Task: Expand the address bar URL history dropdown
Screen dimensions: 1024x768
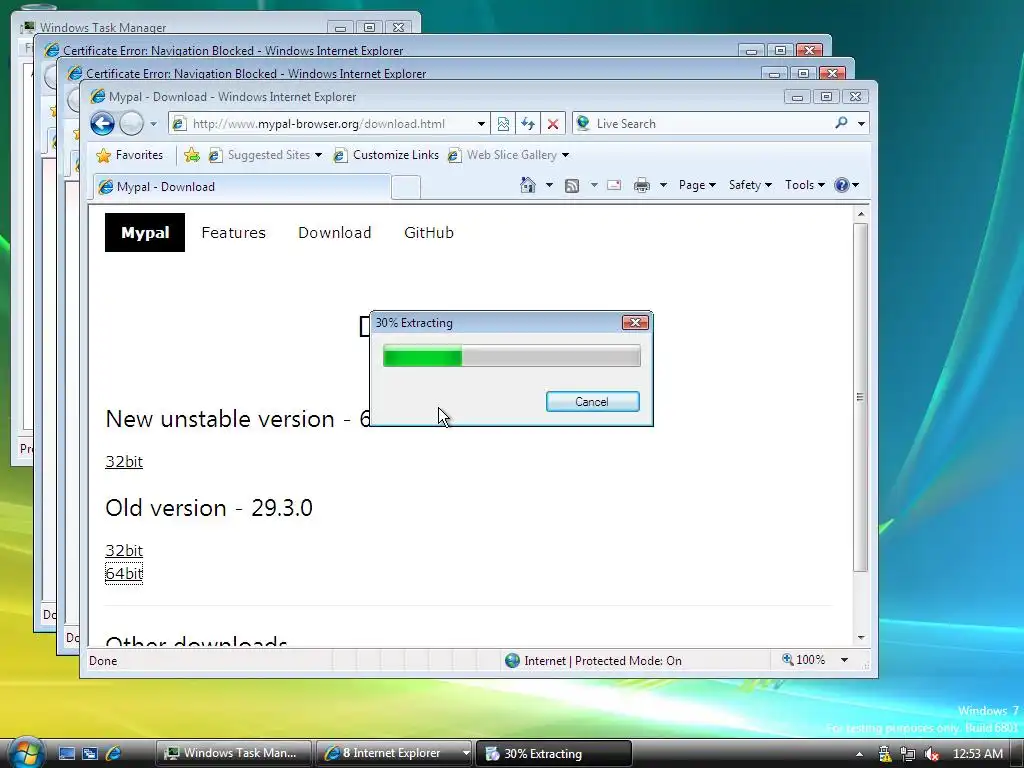Action: click(x=481, y=123)
